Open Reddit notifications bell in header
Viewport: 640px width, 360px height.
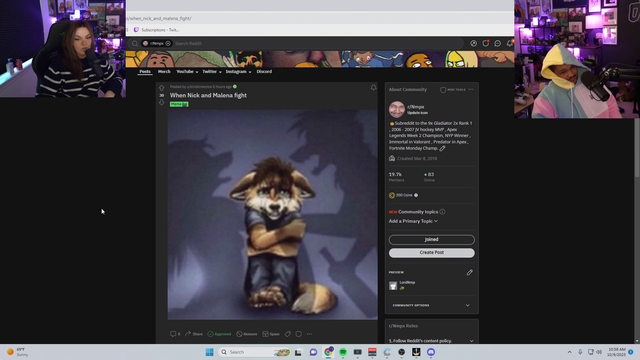tap(510, 43)
